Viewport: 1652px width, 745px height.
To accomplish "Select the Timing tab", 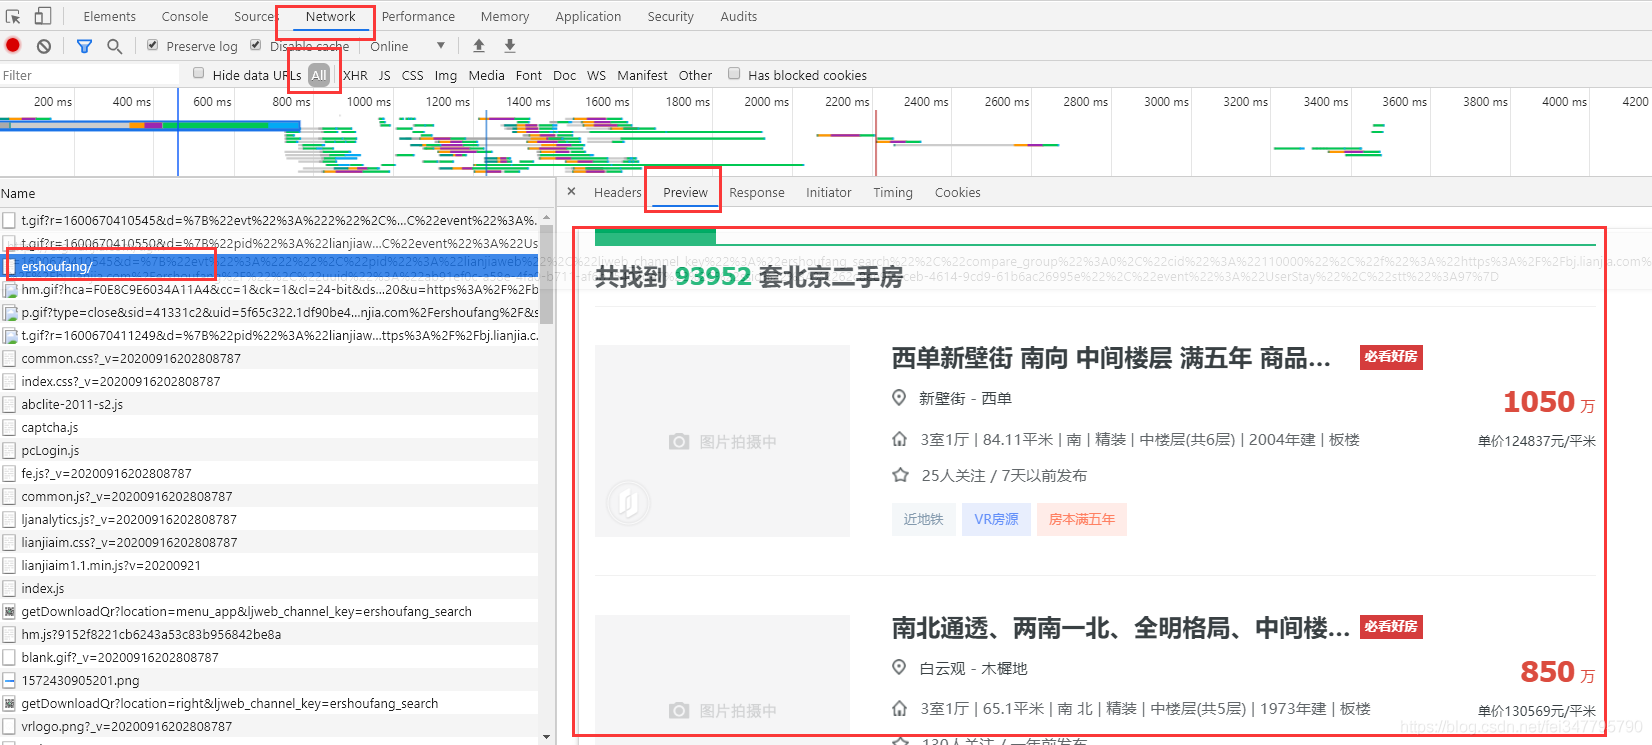I will 893,192.
